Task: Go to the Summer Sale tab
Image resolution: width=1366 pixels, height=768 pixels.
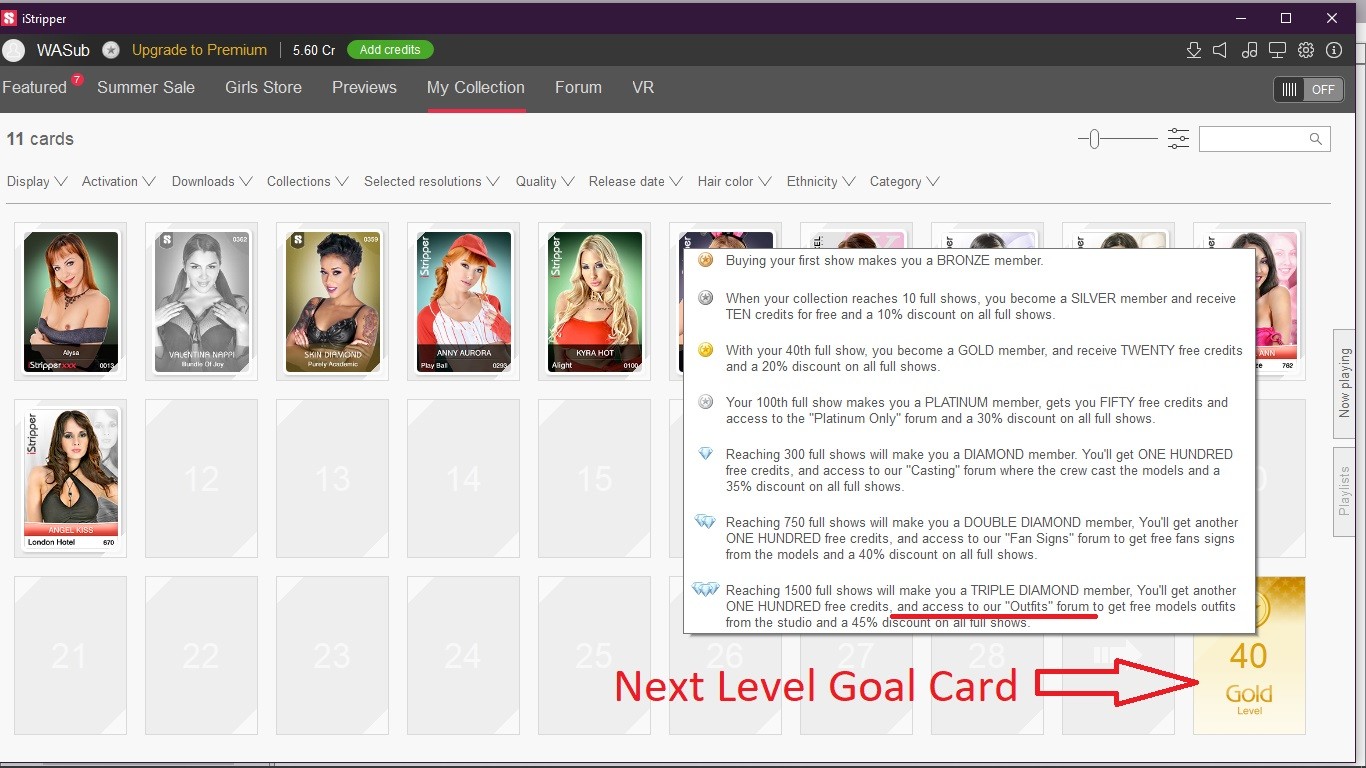Action: click(x=146, y=87)
